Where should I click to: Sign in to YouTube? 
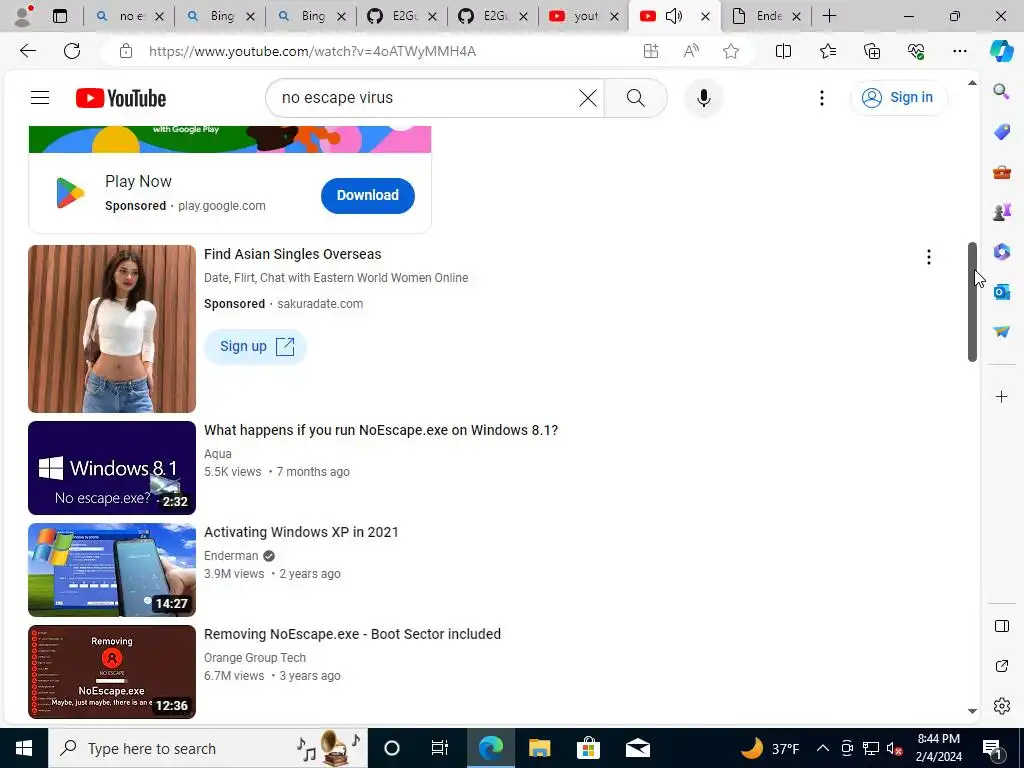tap(898, 98)
